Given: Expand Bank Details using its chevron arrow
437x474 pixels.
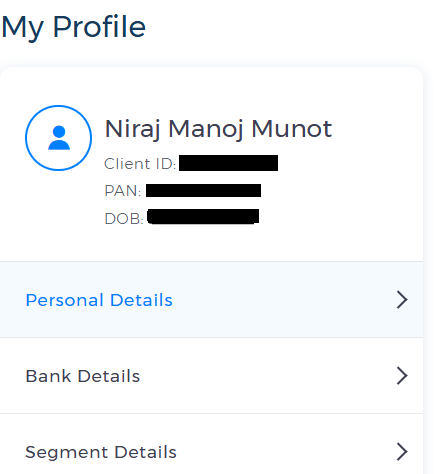Looking at the screenshot, I should (x=402, y=376).
